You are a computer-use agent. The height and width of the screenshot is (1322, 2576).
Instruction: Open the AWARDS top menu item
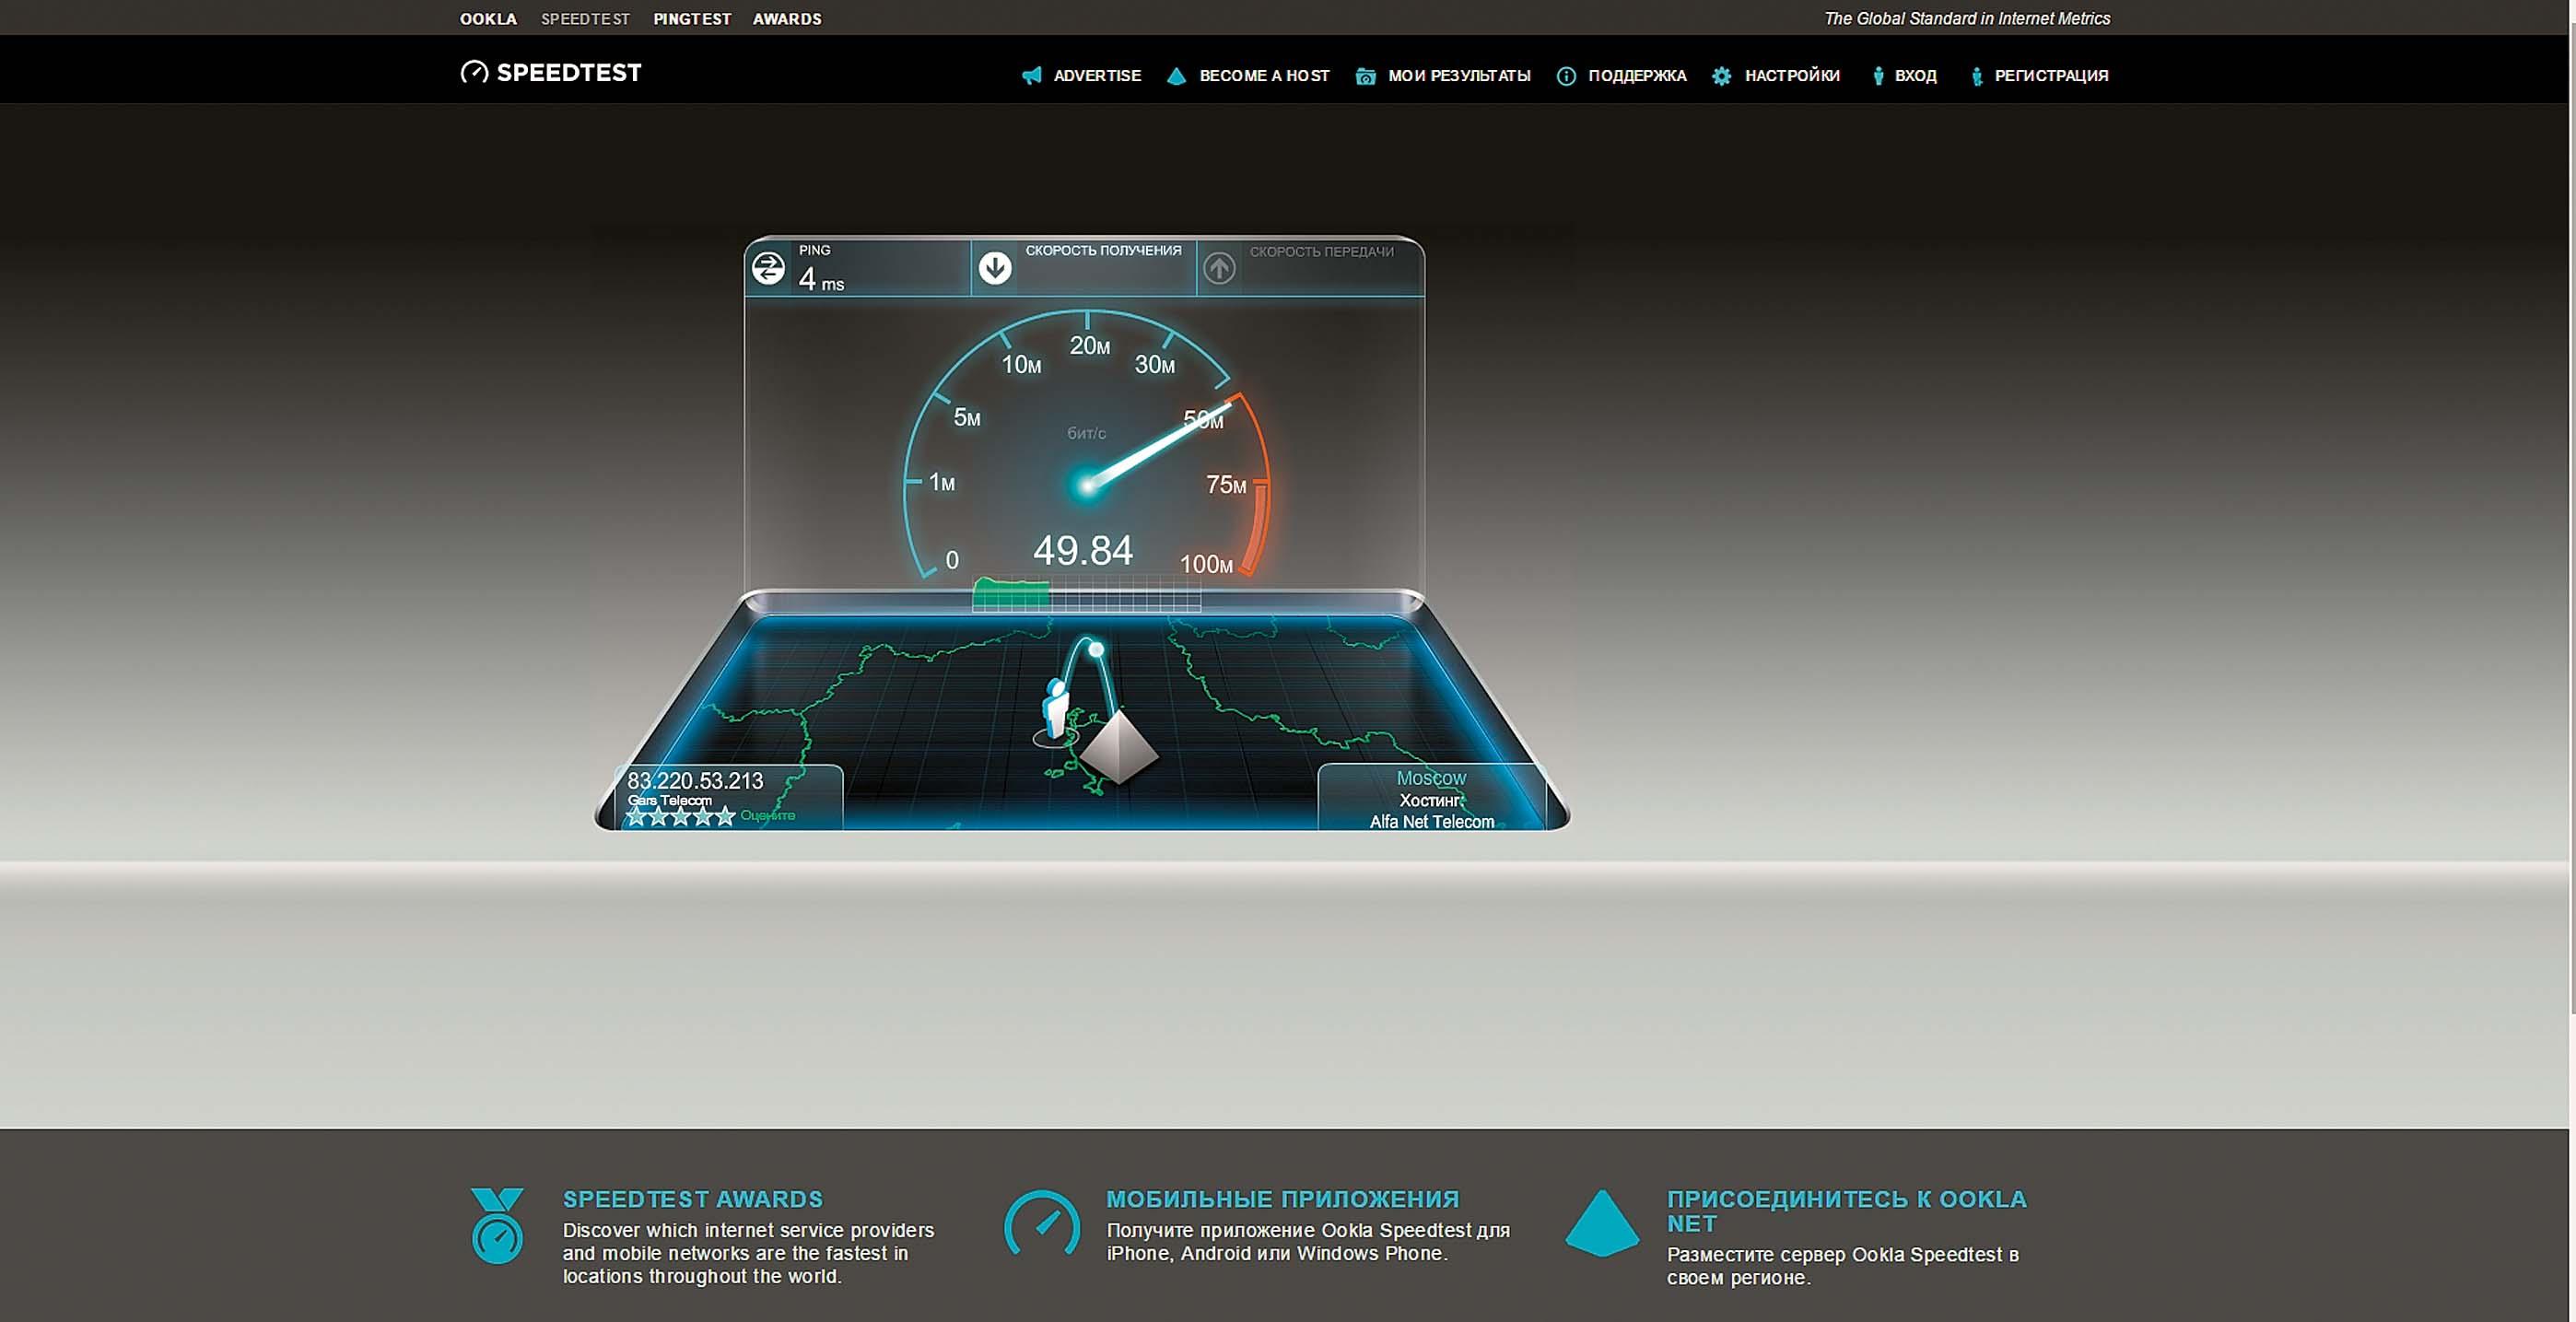tap(787, 19)
